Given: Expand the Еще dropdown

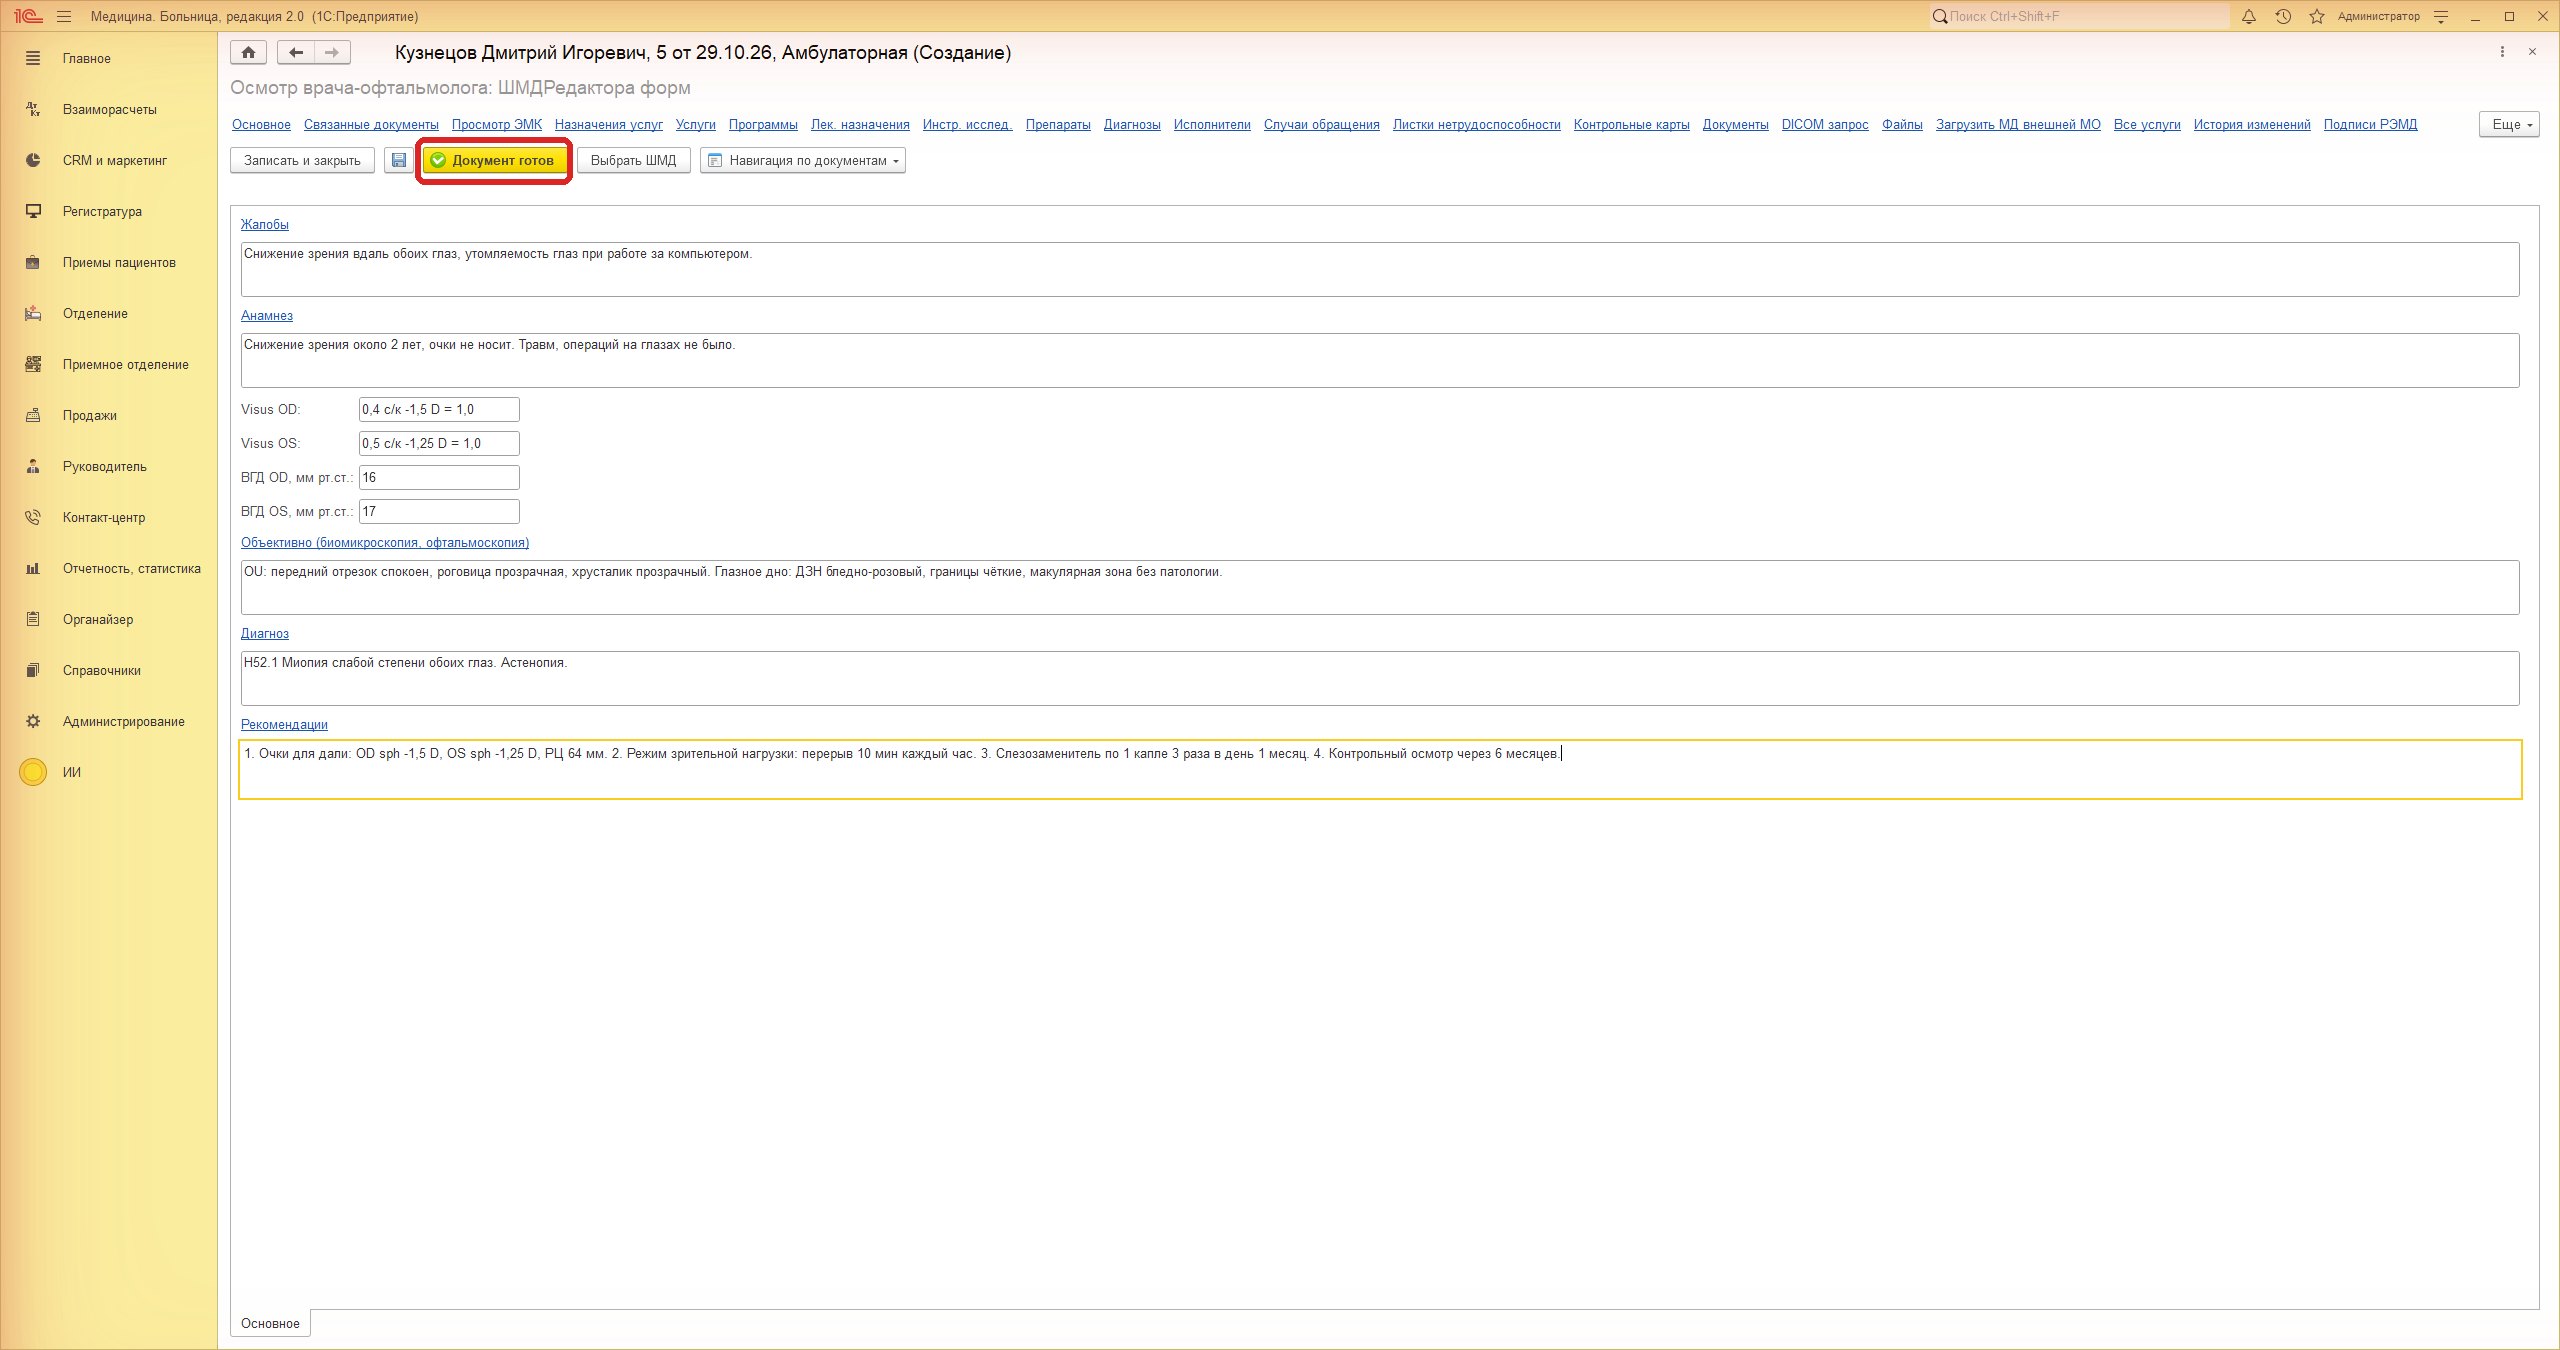Looking at the screenshot, I should (2509, 124).
